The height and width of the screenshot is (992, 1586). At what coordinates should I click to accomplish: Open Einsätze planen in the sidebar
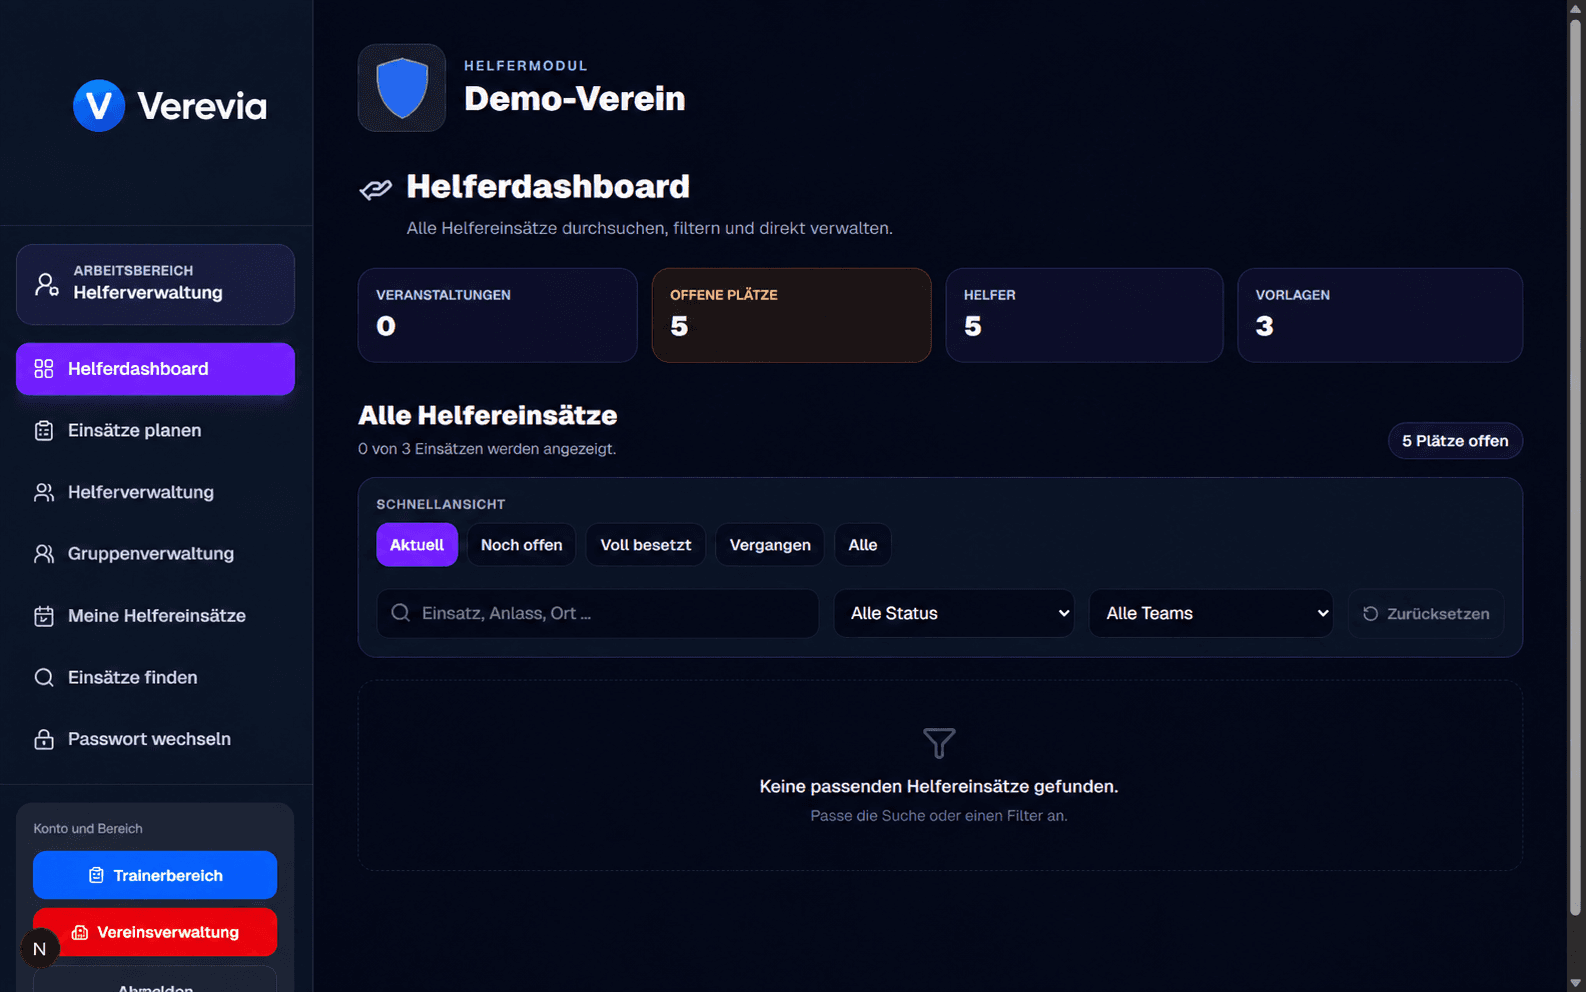click(155, 431)
